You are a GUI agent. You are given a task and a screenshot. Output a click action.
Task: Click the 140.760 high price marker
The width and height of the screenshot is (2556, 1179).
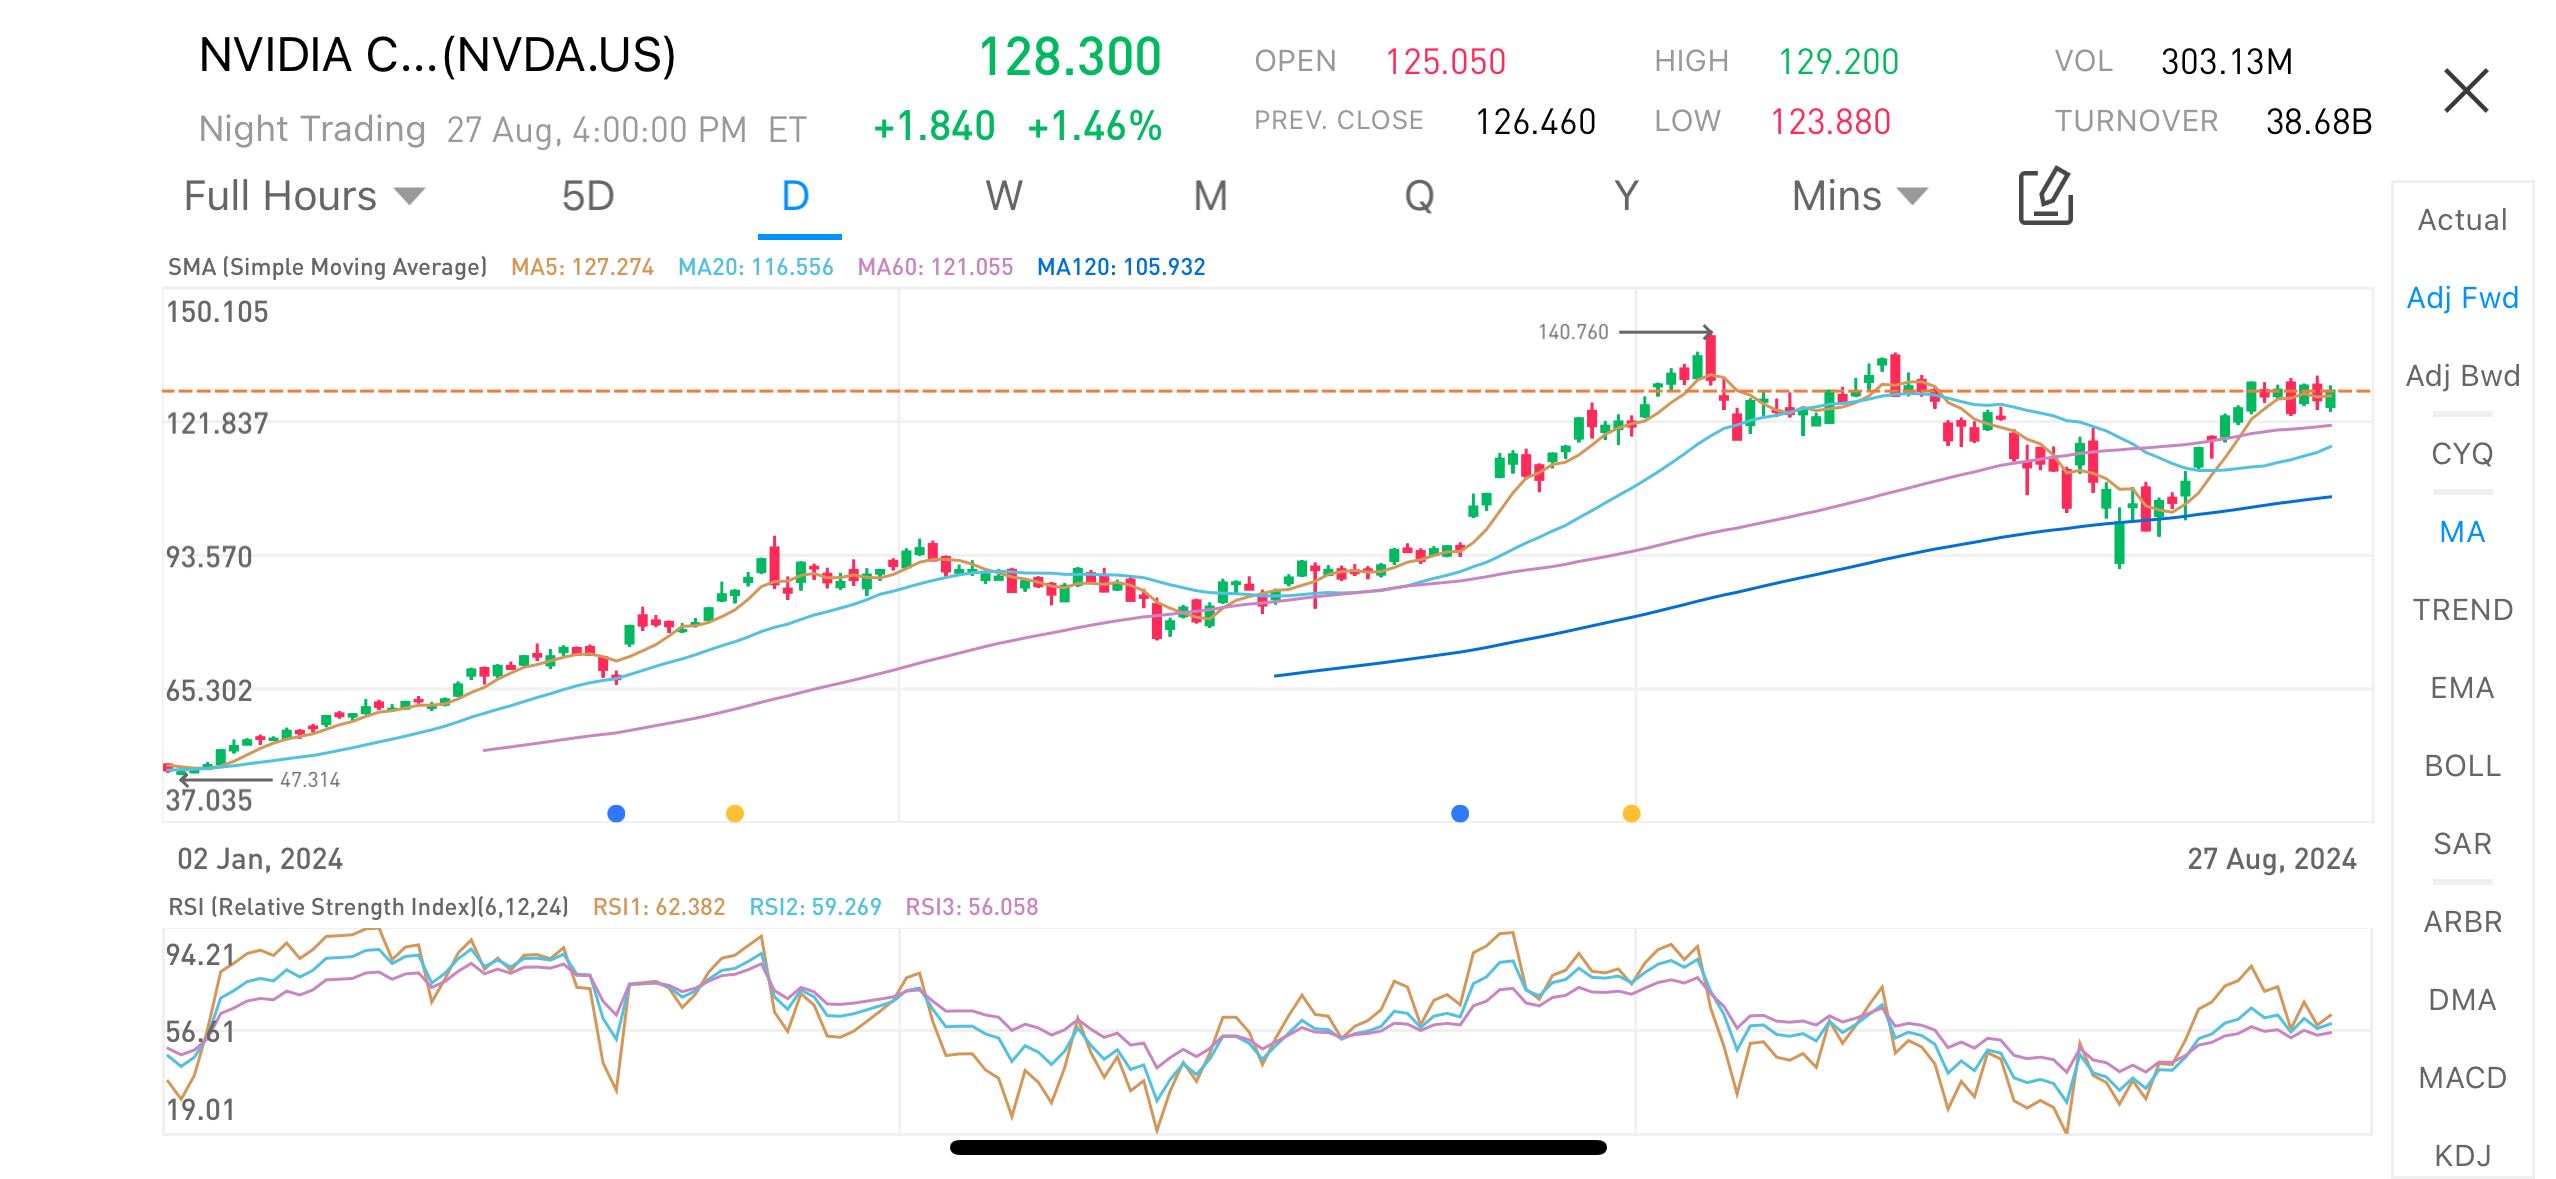click(1573, 332)
